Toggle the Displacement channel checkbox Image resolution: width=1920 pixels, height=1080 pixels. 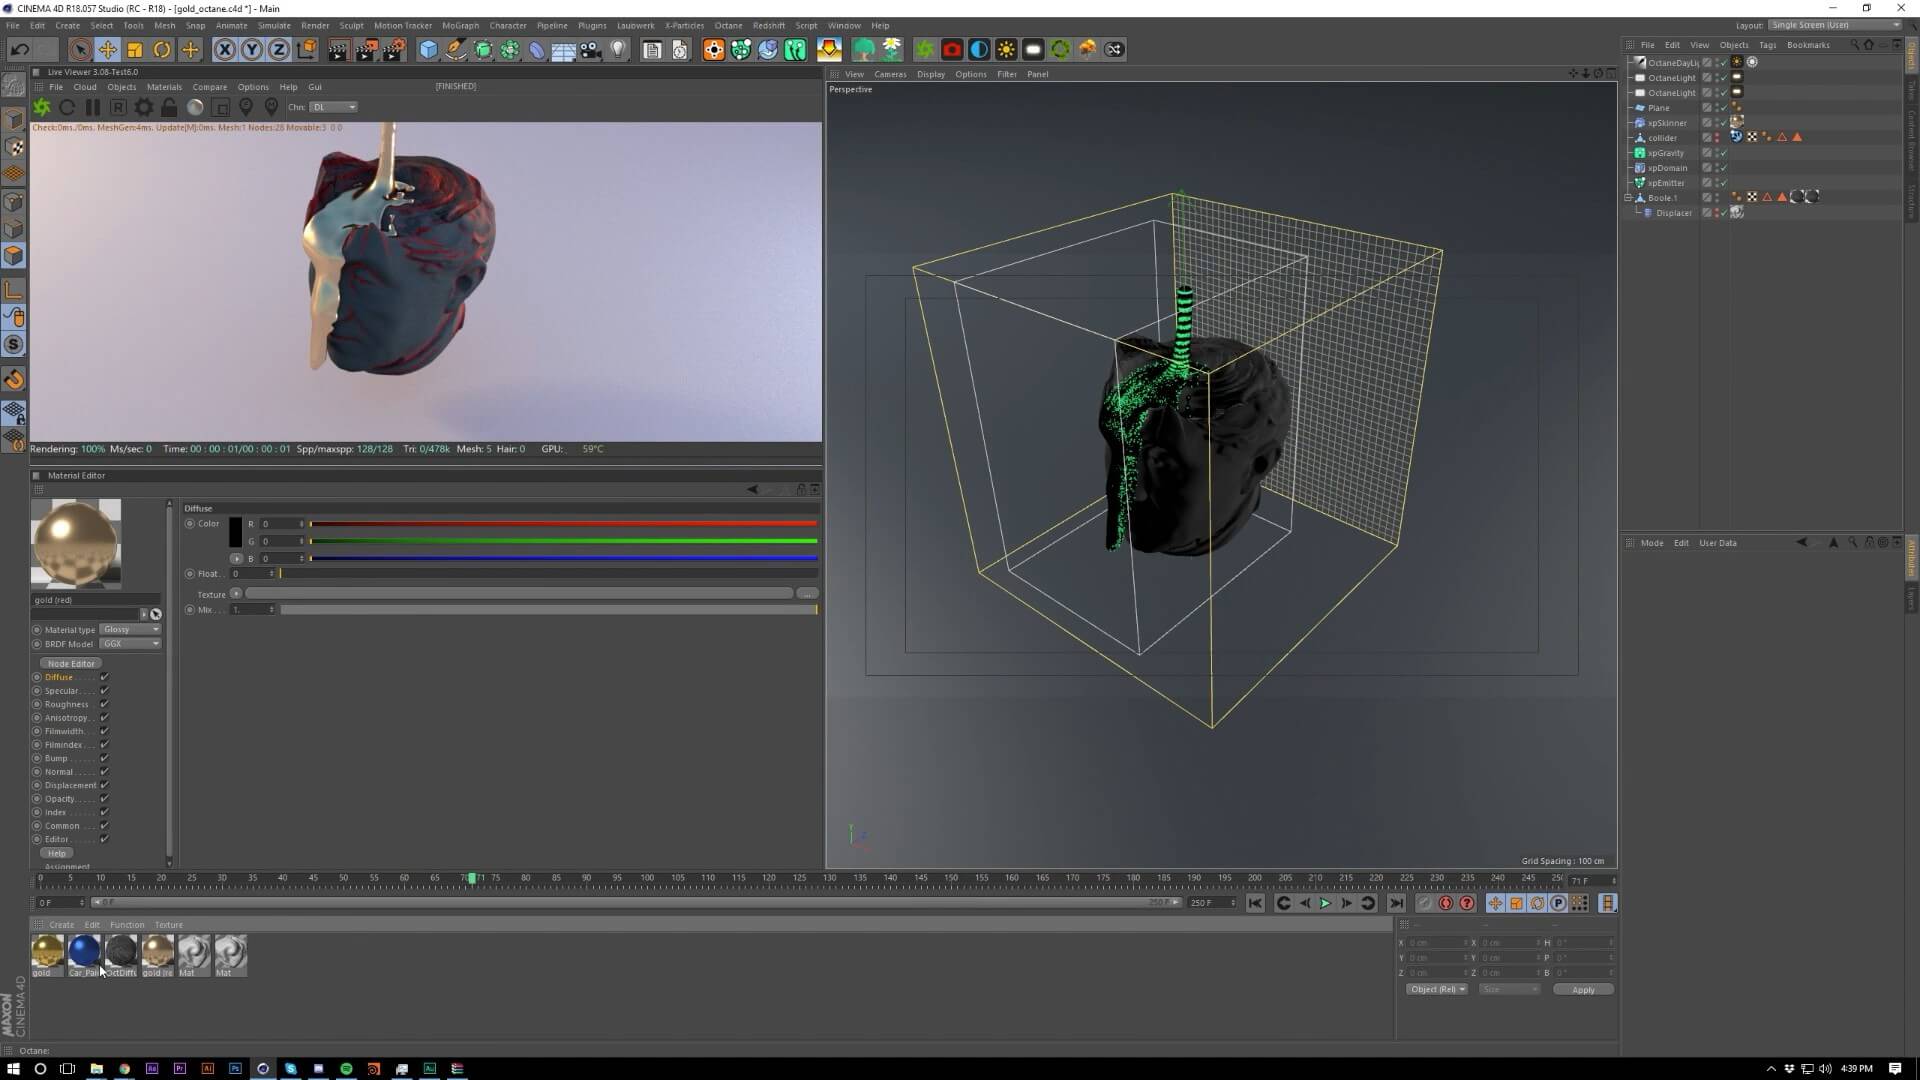point(104,785)
